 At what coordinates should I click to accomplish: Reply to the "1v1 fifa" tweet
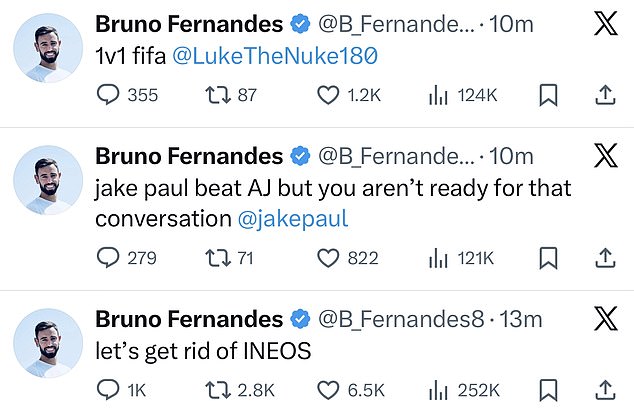(x=107, y=95)
